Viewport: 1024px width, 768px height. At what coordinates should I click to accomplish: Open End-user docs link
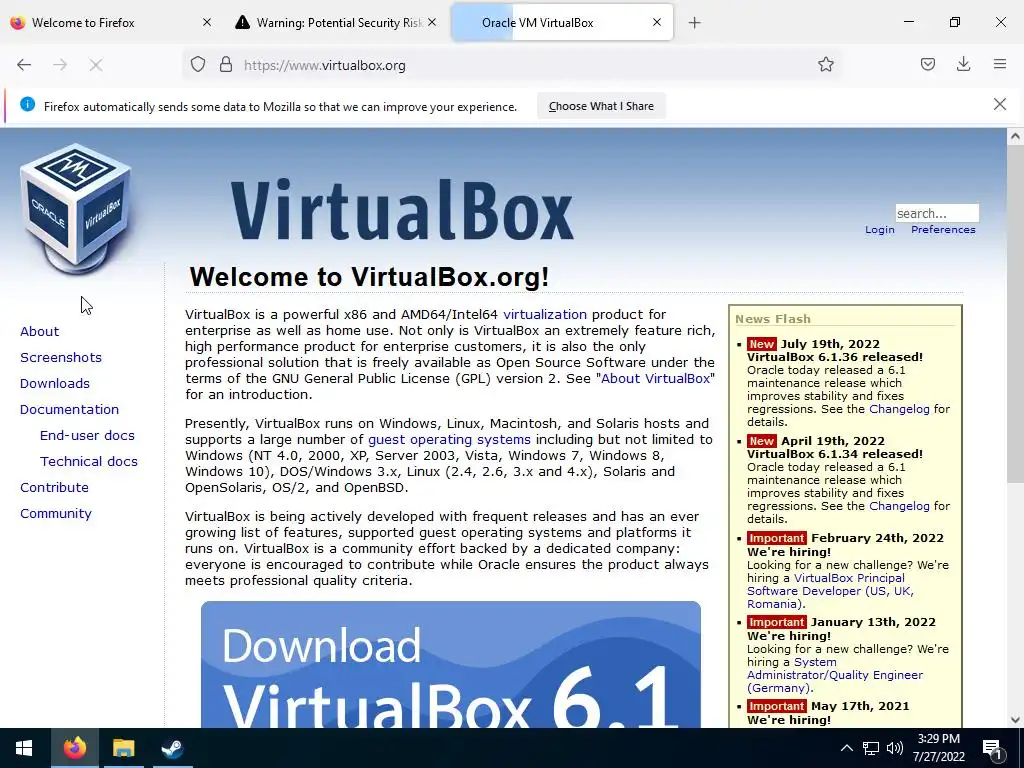click(87, 436)
